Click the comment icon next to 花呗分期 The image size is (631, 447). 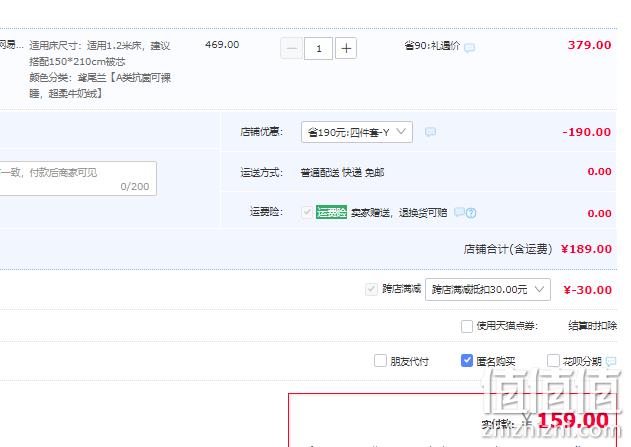pyautogui.click(x=611, y=361)
